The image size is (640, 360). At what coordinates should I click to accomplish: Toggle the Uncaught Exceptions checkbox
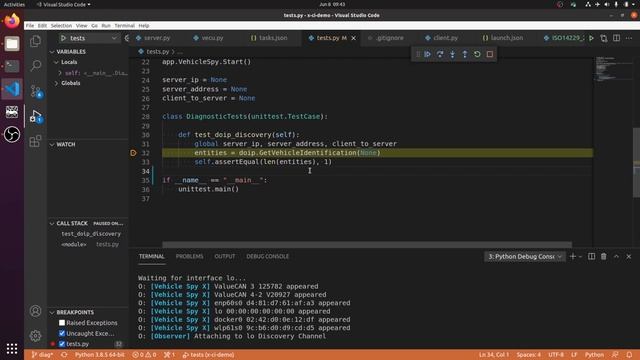[x=62, y=333]
